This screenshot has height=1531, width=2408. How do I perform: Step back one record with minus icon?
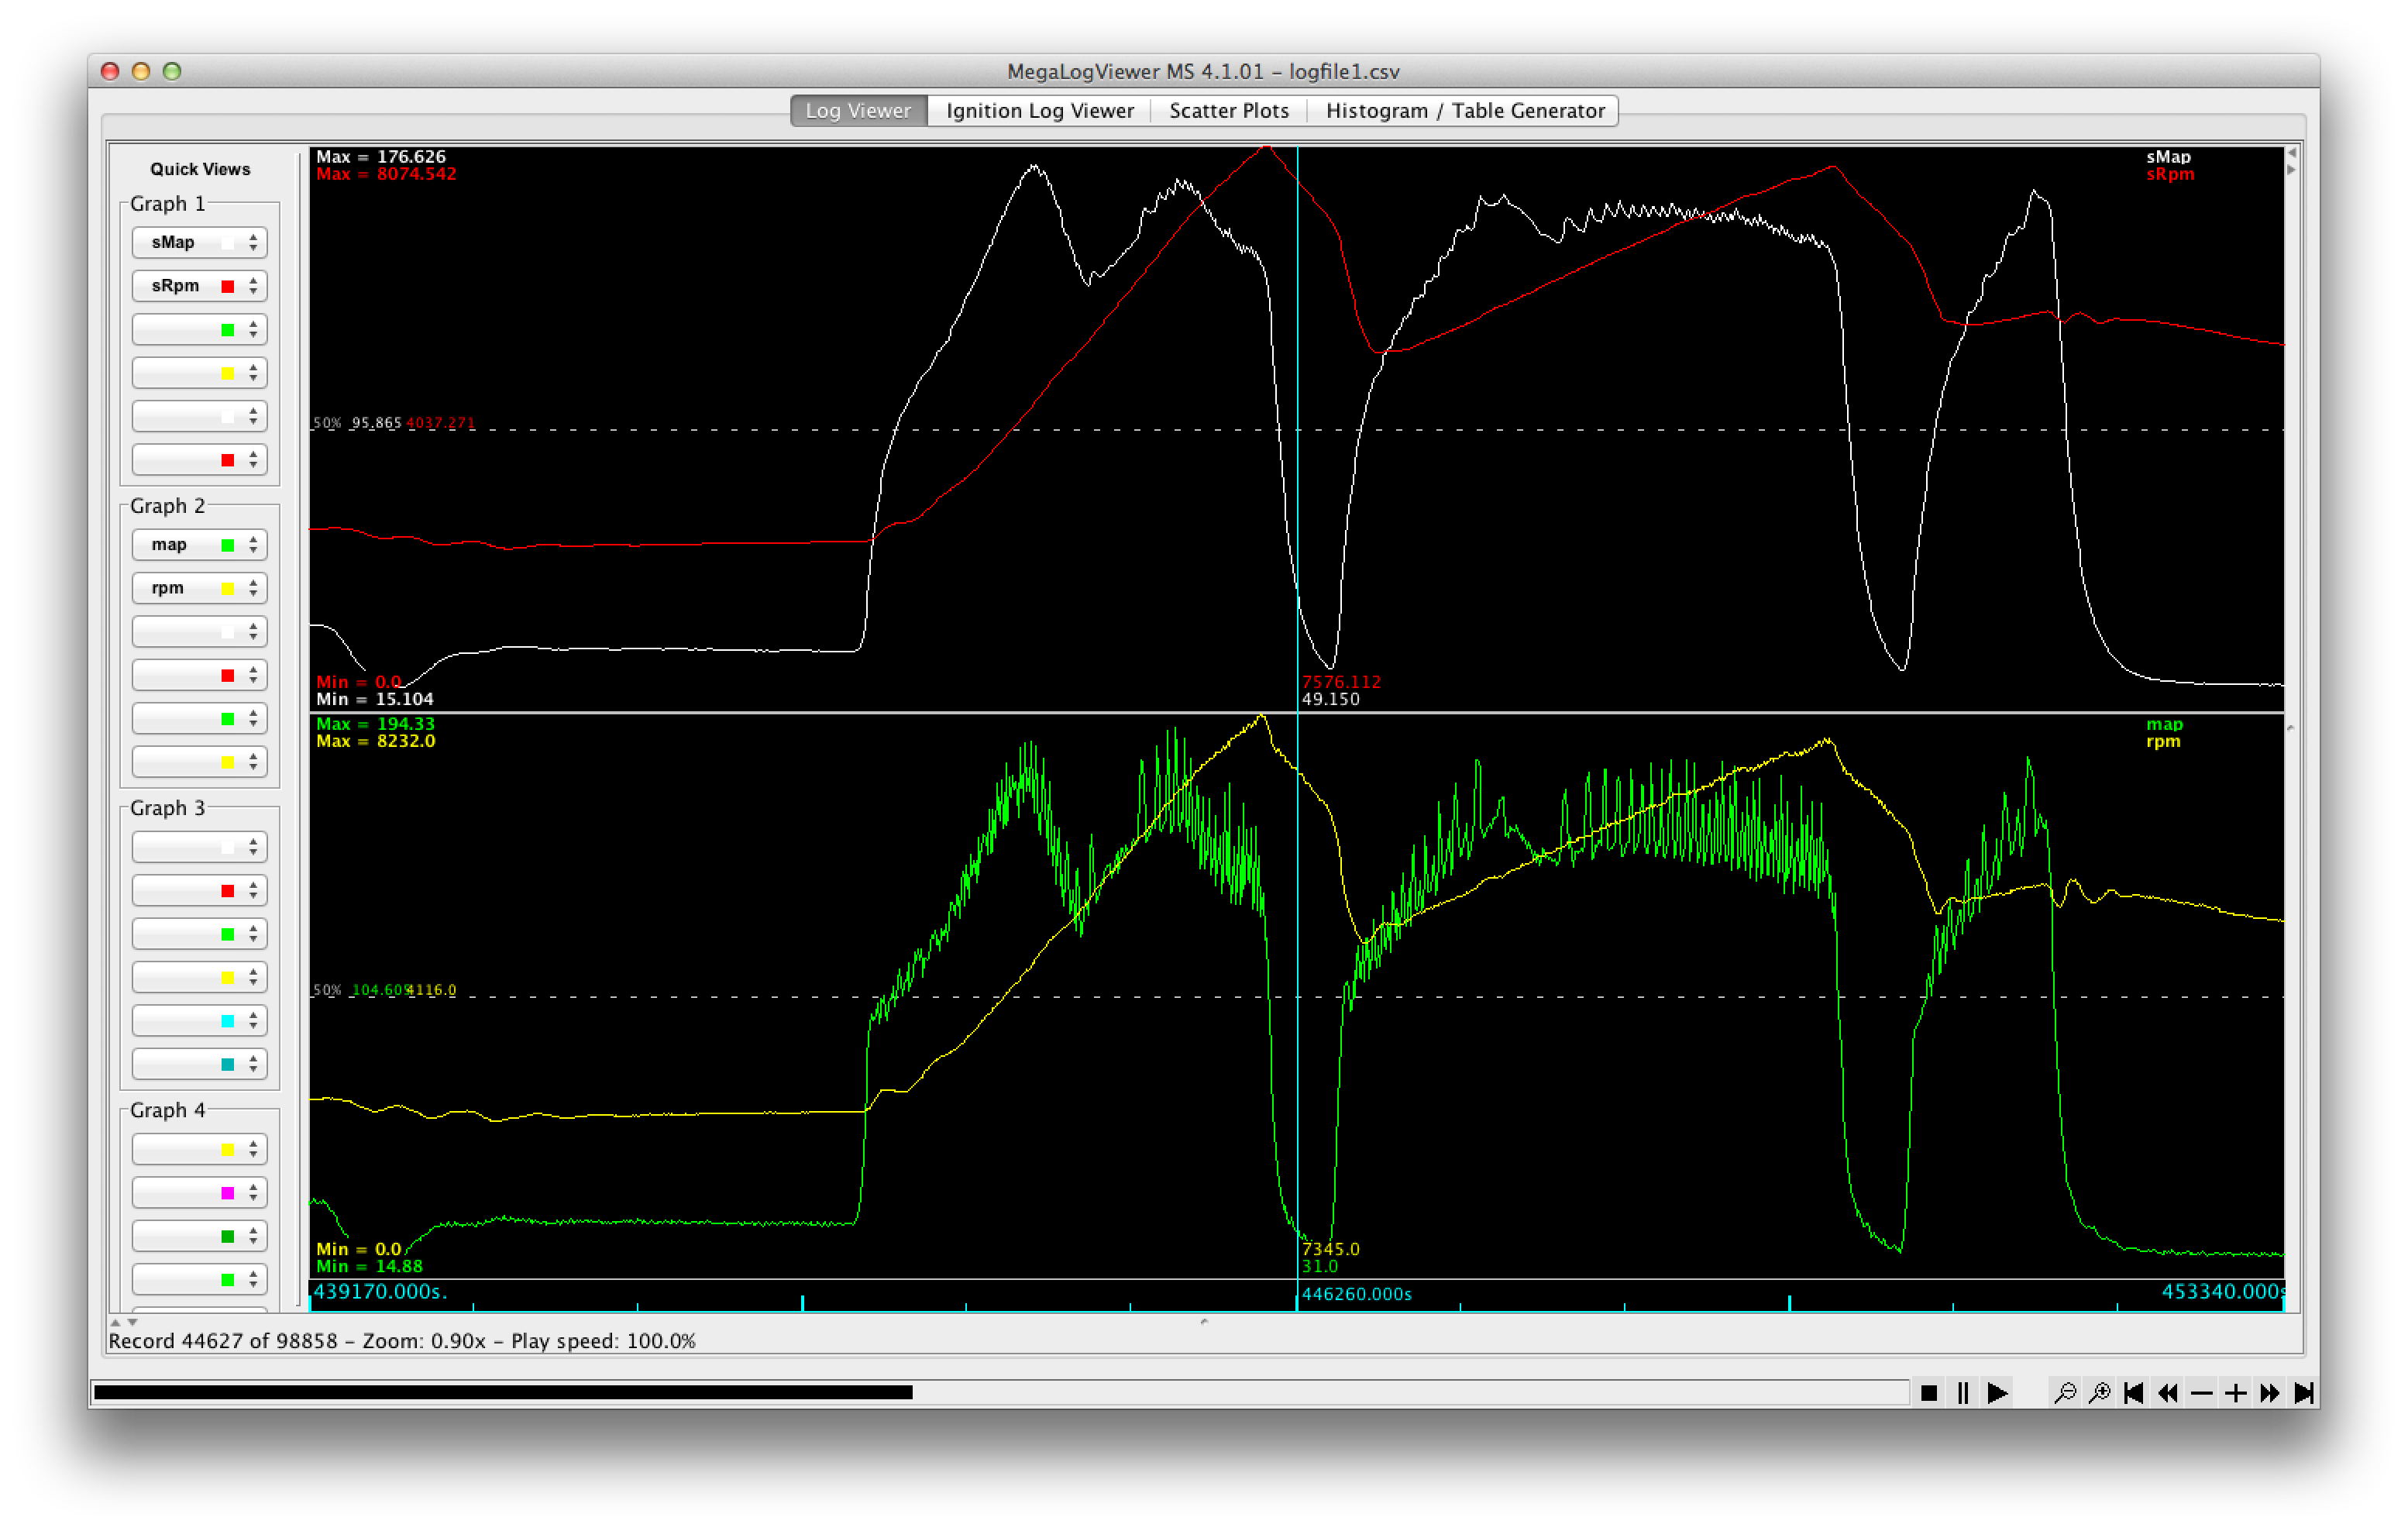(x=2202, y=1393)
